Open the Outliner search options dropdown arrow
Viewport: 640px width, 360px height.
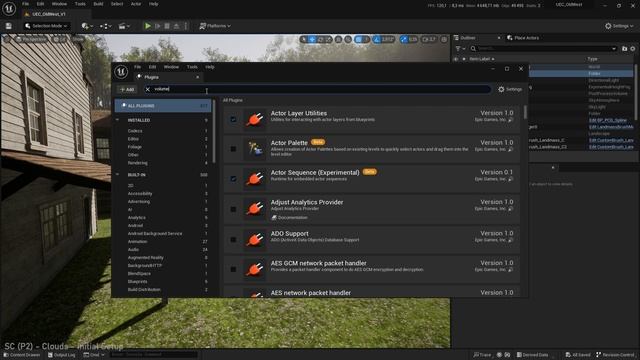point(614,49)
